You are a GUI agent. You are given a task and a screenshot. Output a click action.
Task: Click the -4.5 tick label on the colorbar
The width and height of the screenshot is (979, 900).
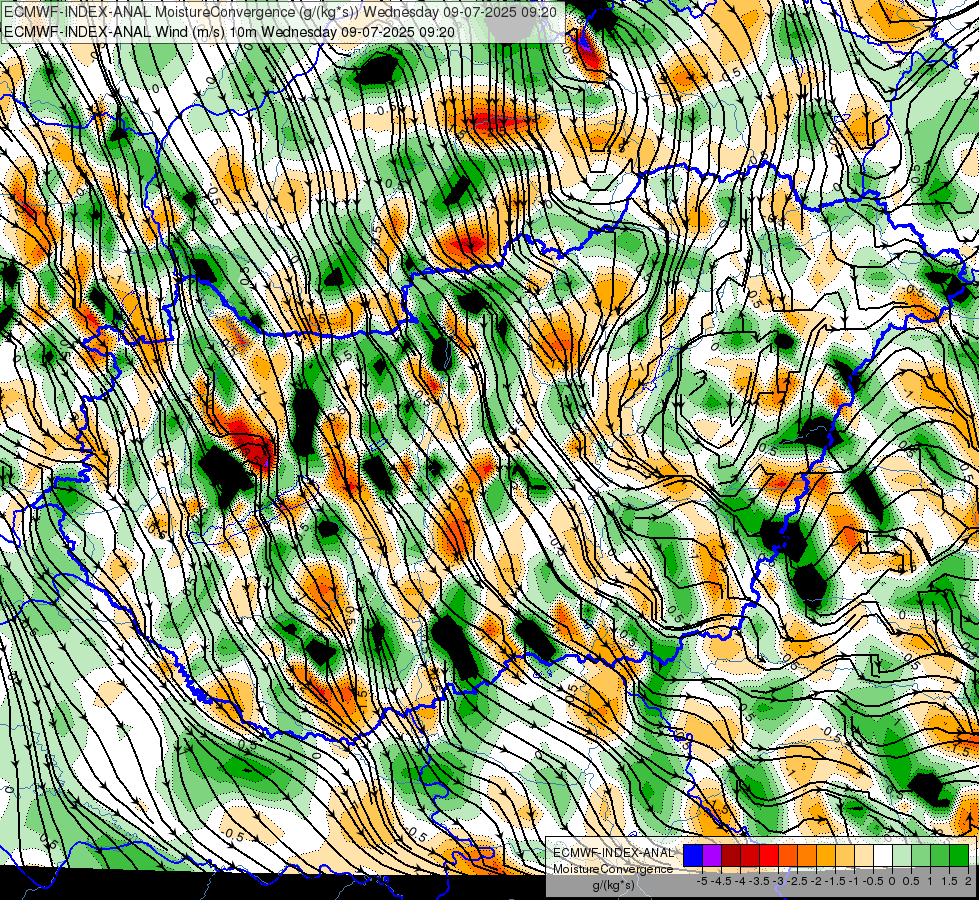coord(721,881)
